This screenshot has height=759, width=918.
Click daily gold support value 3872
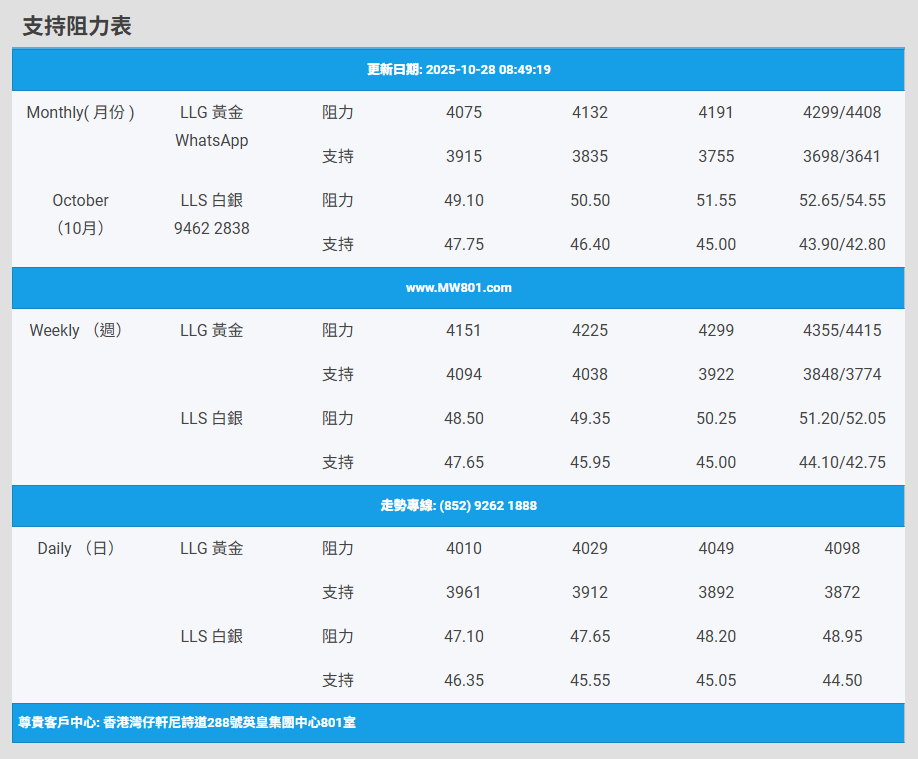point(842,593)
